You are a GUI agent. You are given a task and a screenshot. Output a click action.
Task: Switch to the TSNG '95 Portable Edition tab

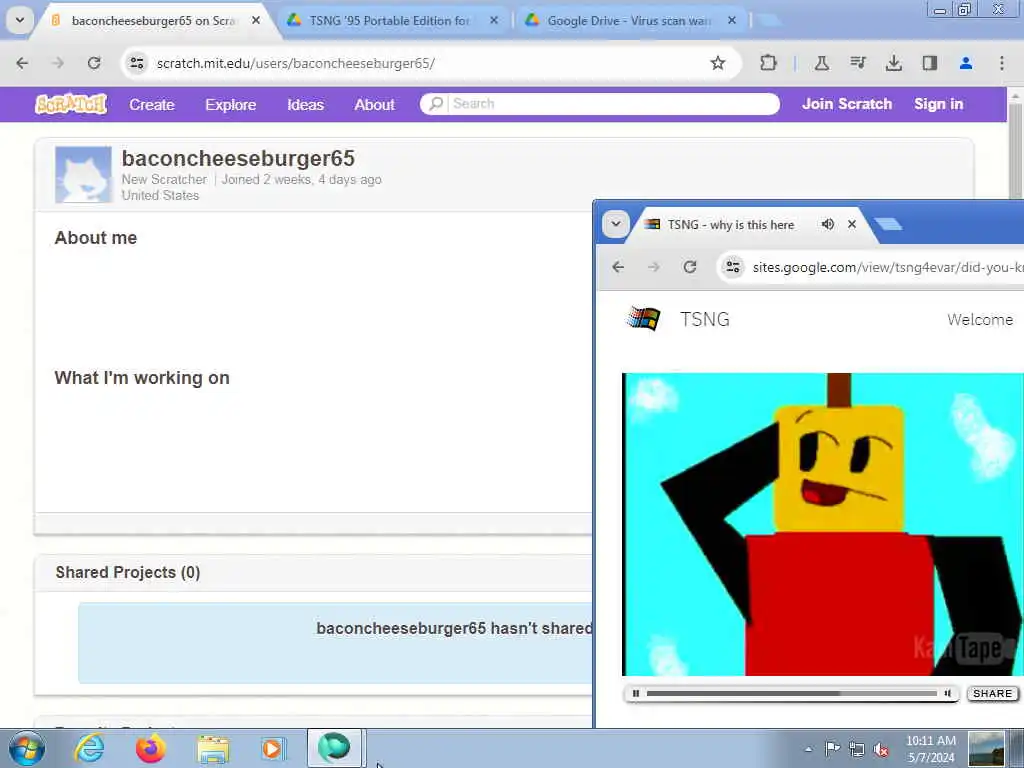[x=391, y=21]
